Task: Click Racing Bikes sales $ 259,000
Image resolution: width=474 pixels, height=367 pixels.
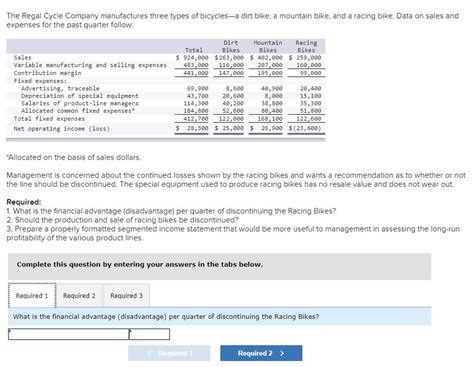Action: tap(305, 58)
